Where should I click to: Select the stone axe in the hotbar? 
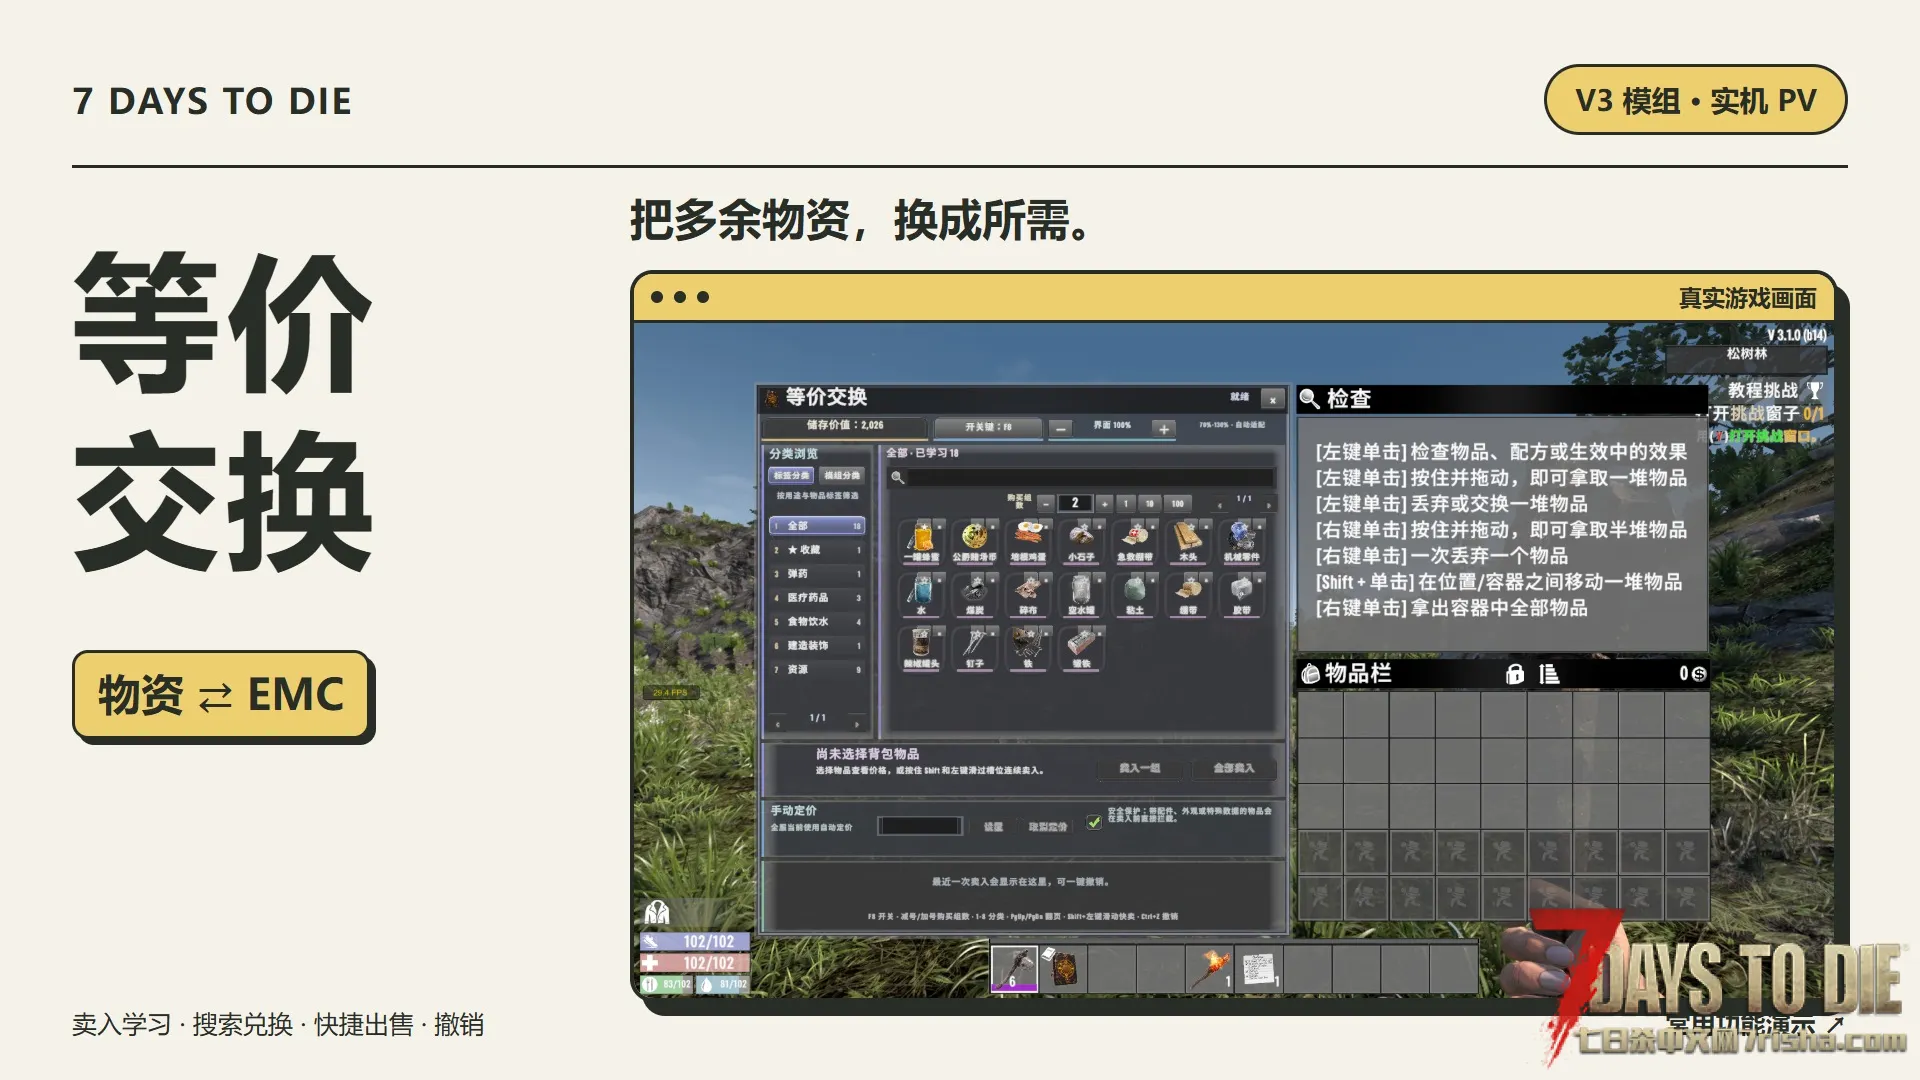[x=1014, y=969]
